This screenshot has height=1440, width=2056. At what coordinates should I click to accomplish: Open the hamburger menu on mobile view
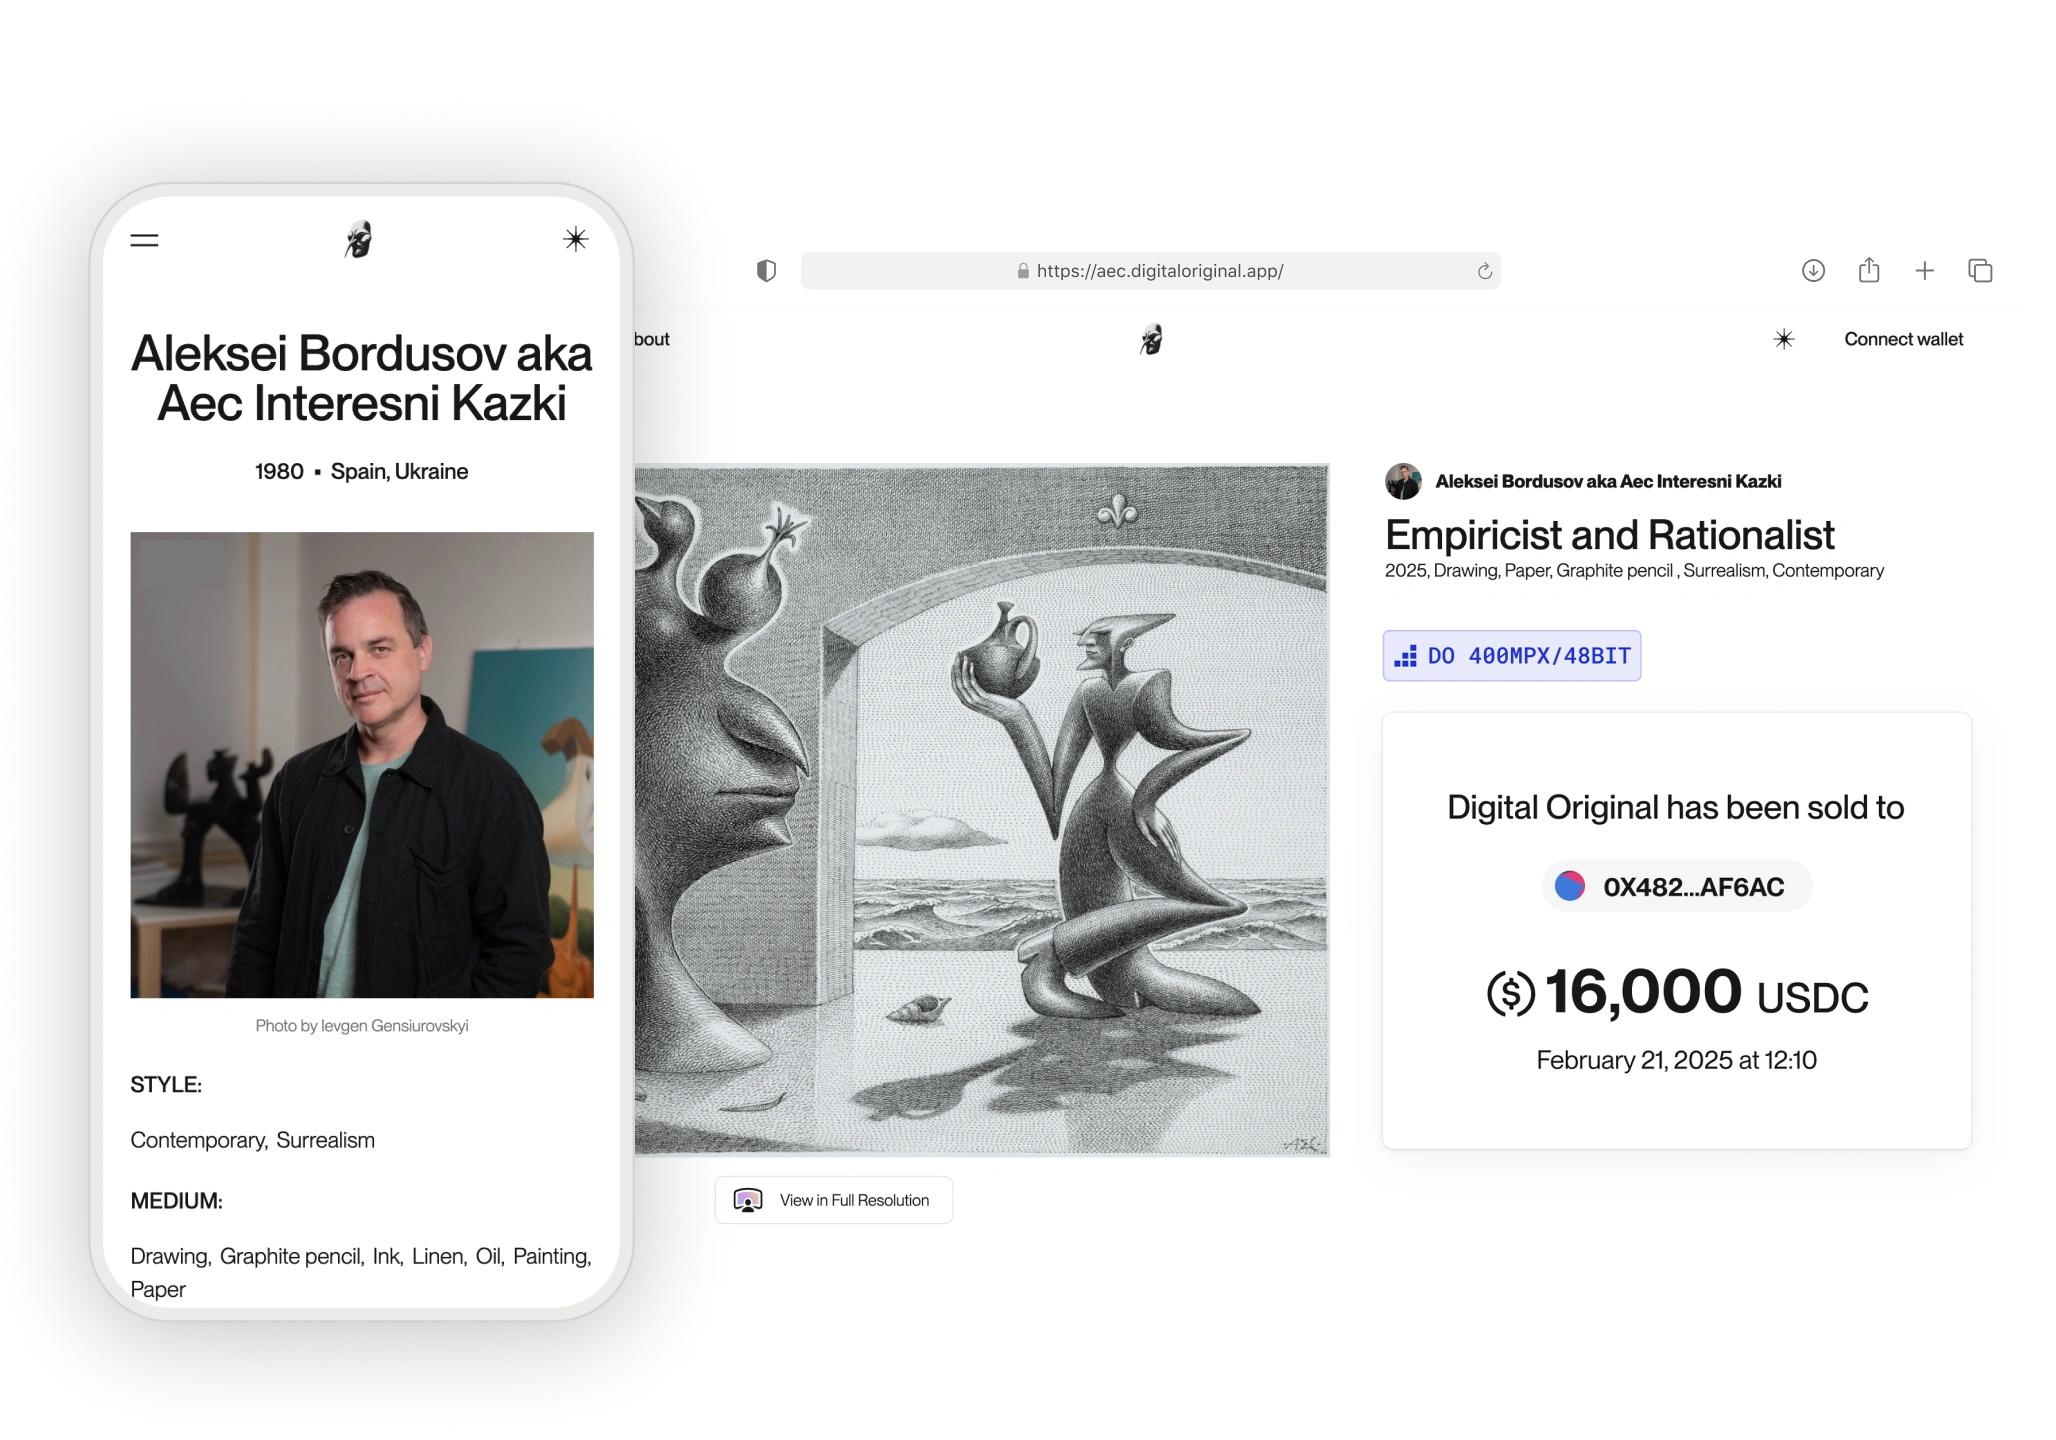(144, 240)
